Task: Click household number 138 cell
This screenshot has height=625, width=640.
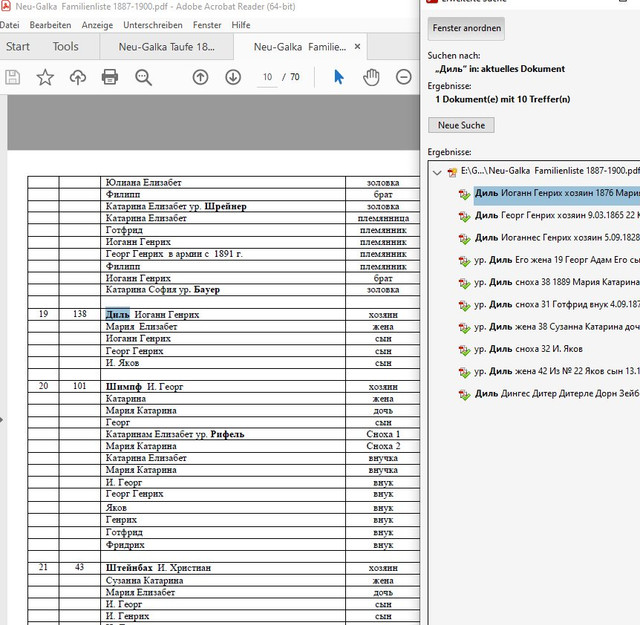Action: [x=80, y=314]
